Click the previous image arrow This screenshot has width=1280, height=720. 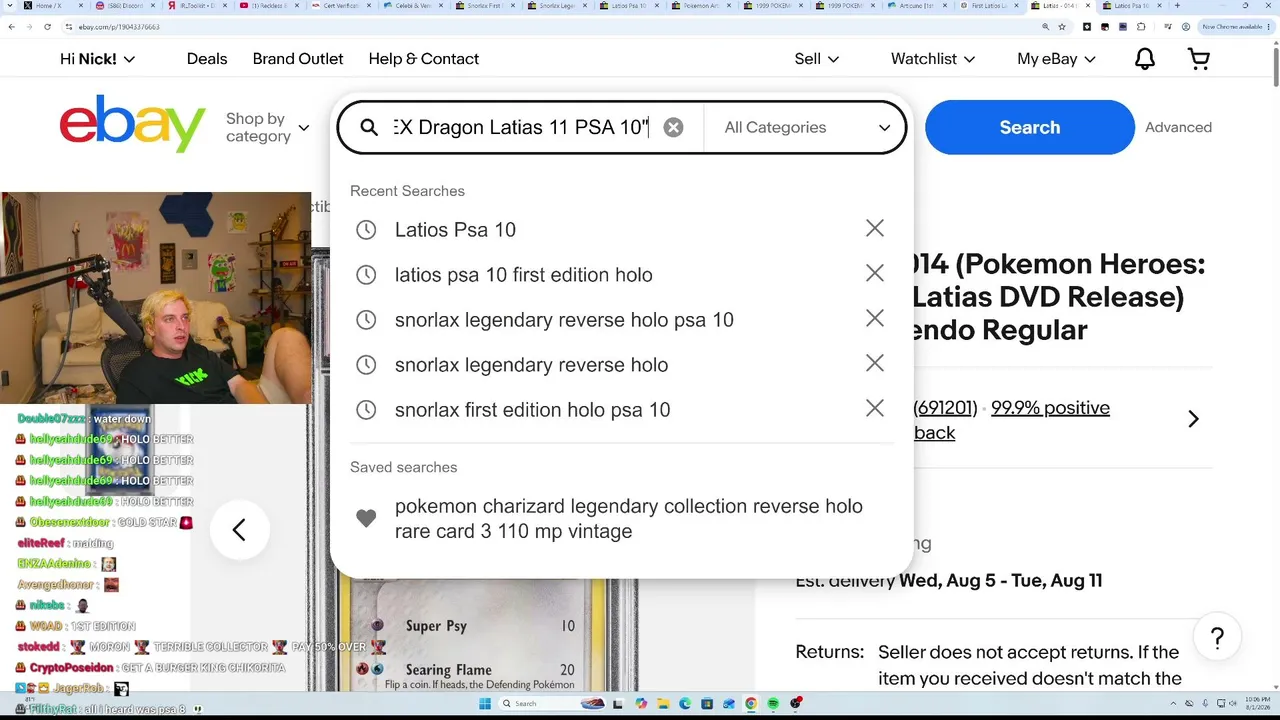pyautogui.click(x=239, y=530)
